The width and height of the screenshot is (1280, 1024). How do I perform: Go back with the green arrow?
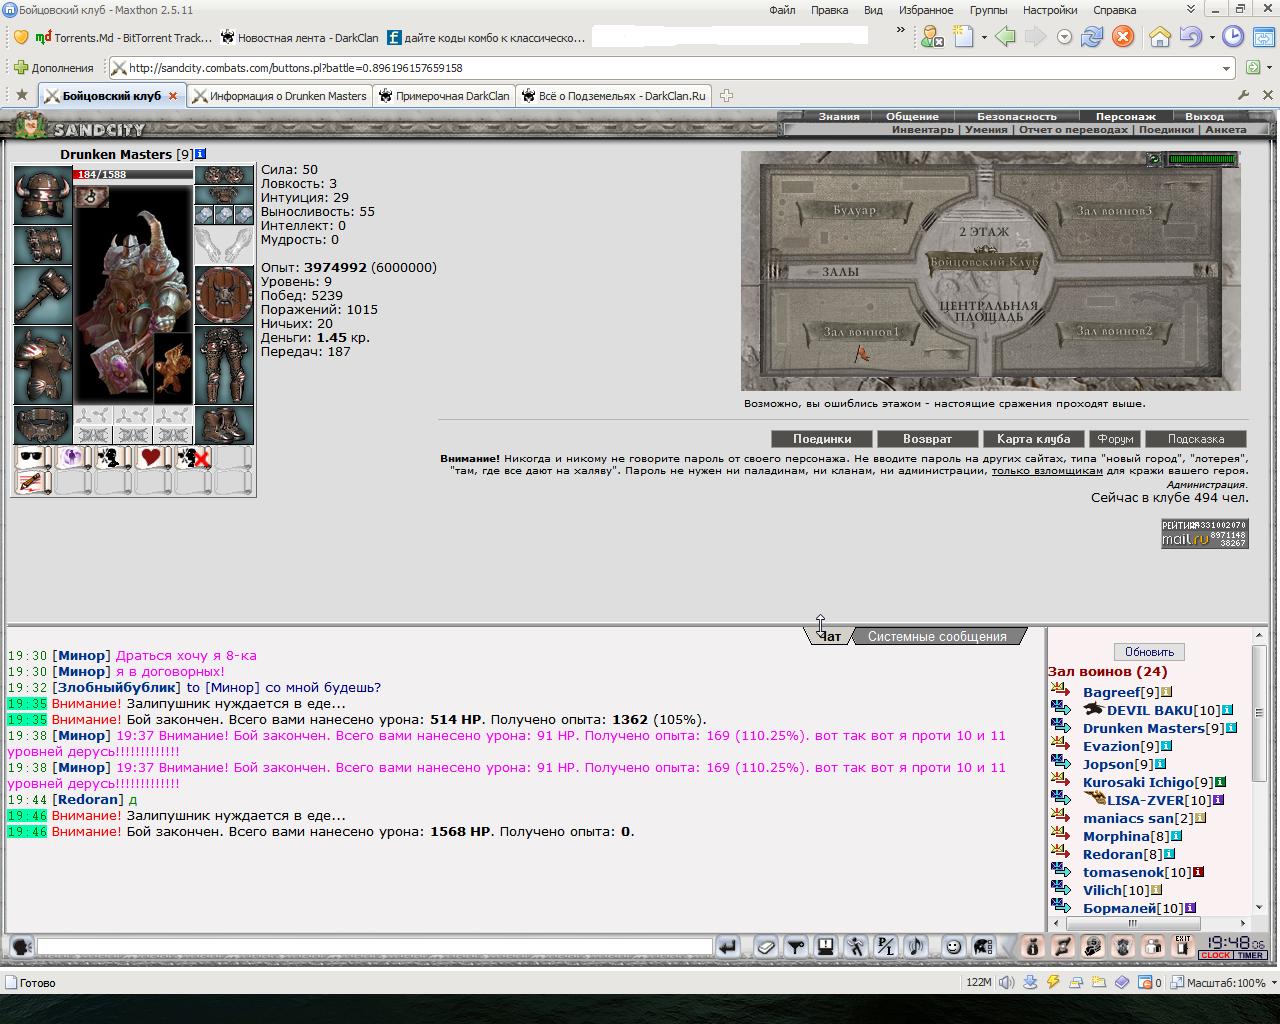click(1005, 37)
